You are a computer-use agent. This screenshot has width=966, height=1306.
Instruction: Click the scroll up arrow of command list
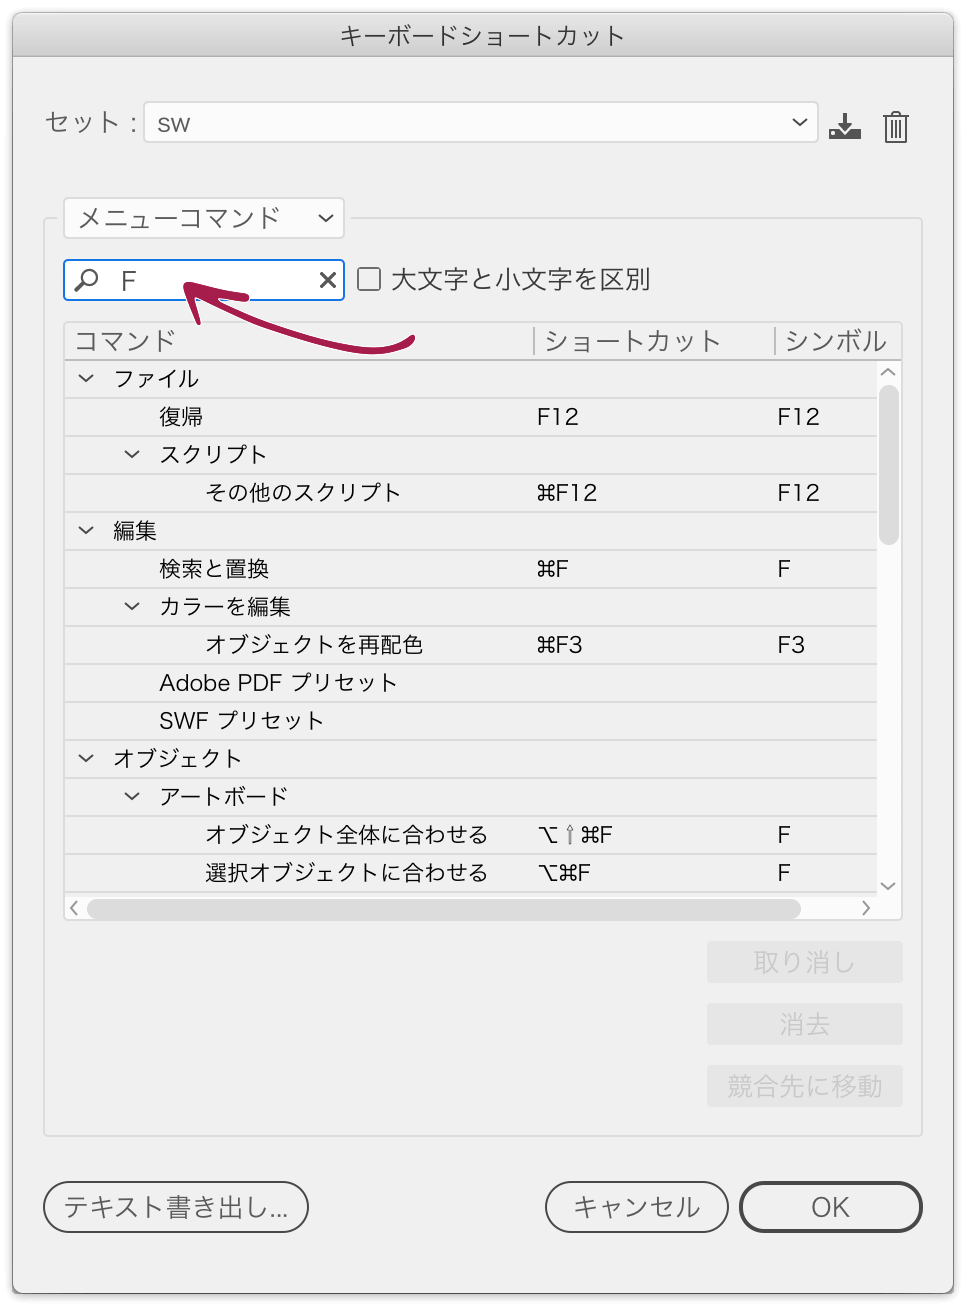point(888,372)
